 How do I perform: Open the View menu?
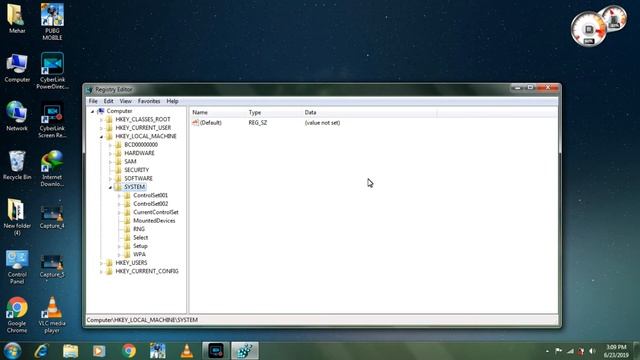pos(125,101)
